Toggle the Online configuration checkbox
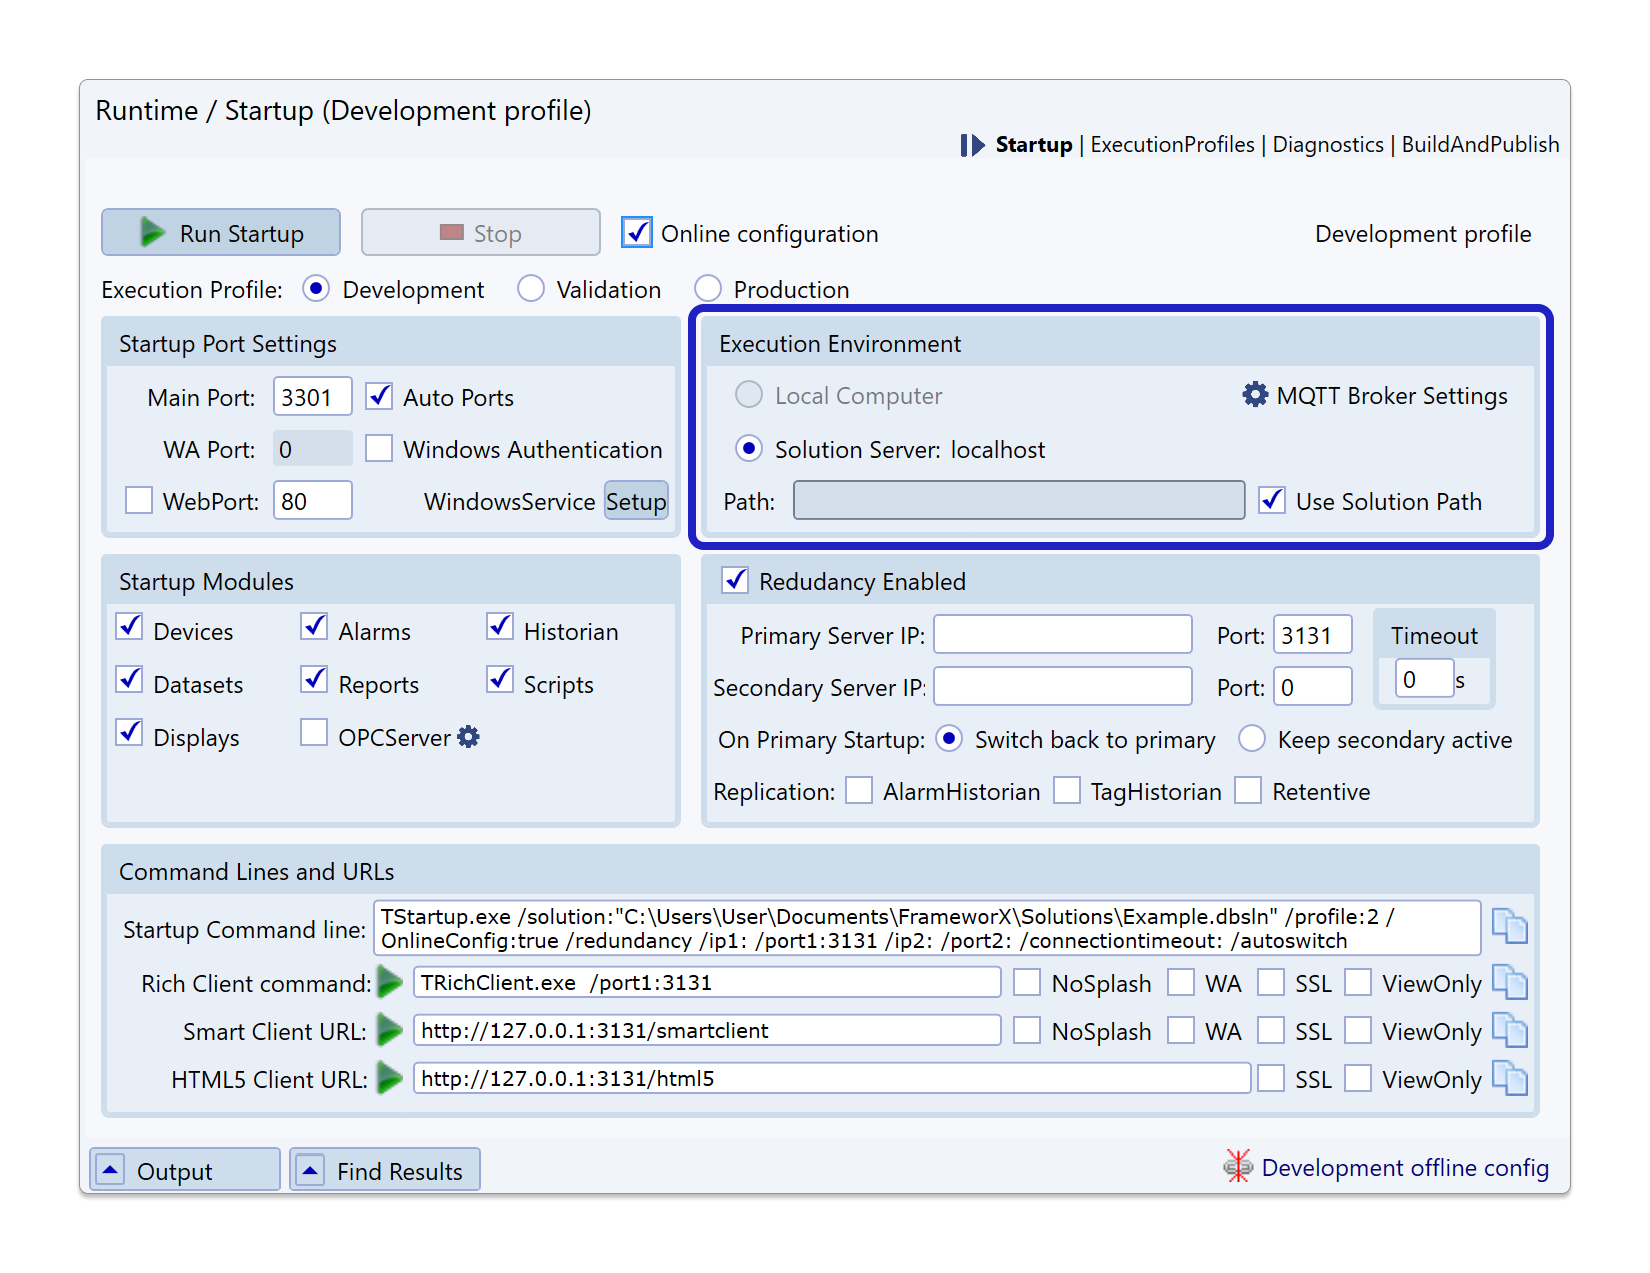This screenshot has width=1650, height=1273. click(637, 233)
